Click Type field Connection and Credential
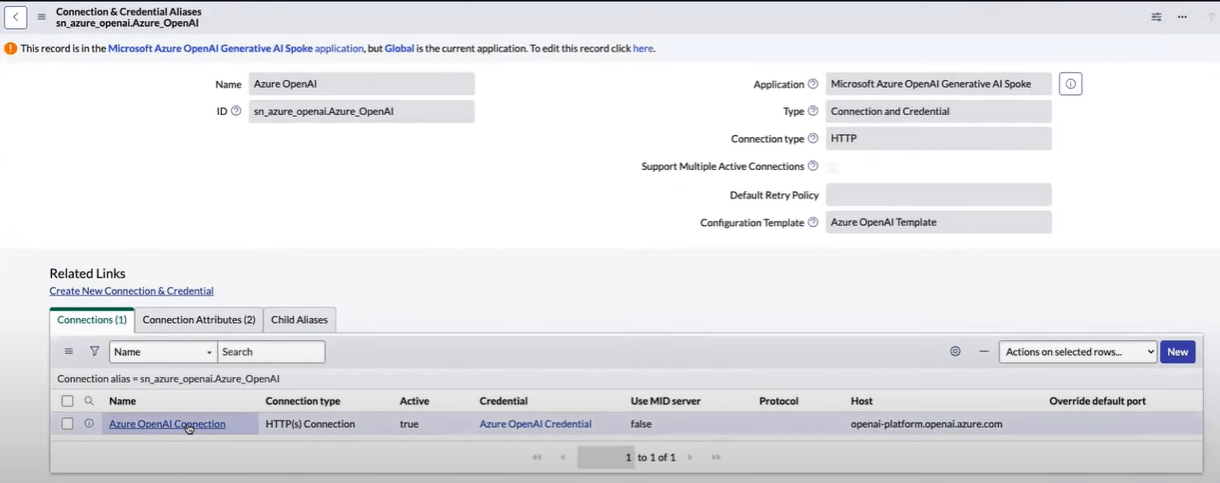The width and height of the screenshot is (1220, 483). [938, 111]
